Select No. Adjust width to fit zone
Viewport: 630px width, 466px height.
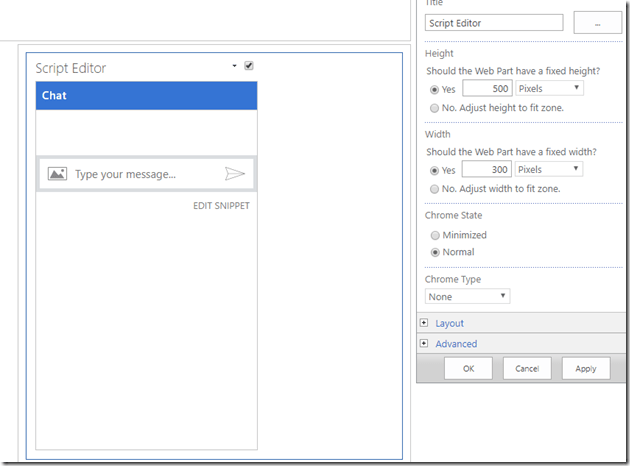tap(433, 189)
